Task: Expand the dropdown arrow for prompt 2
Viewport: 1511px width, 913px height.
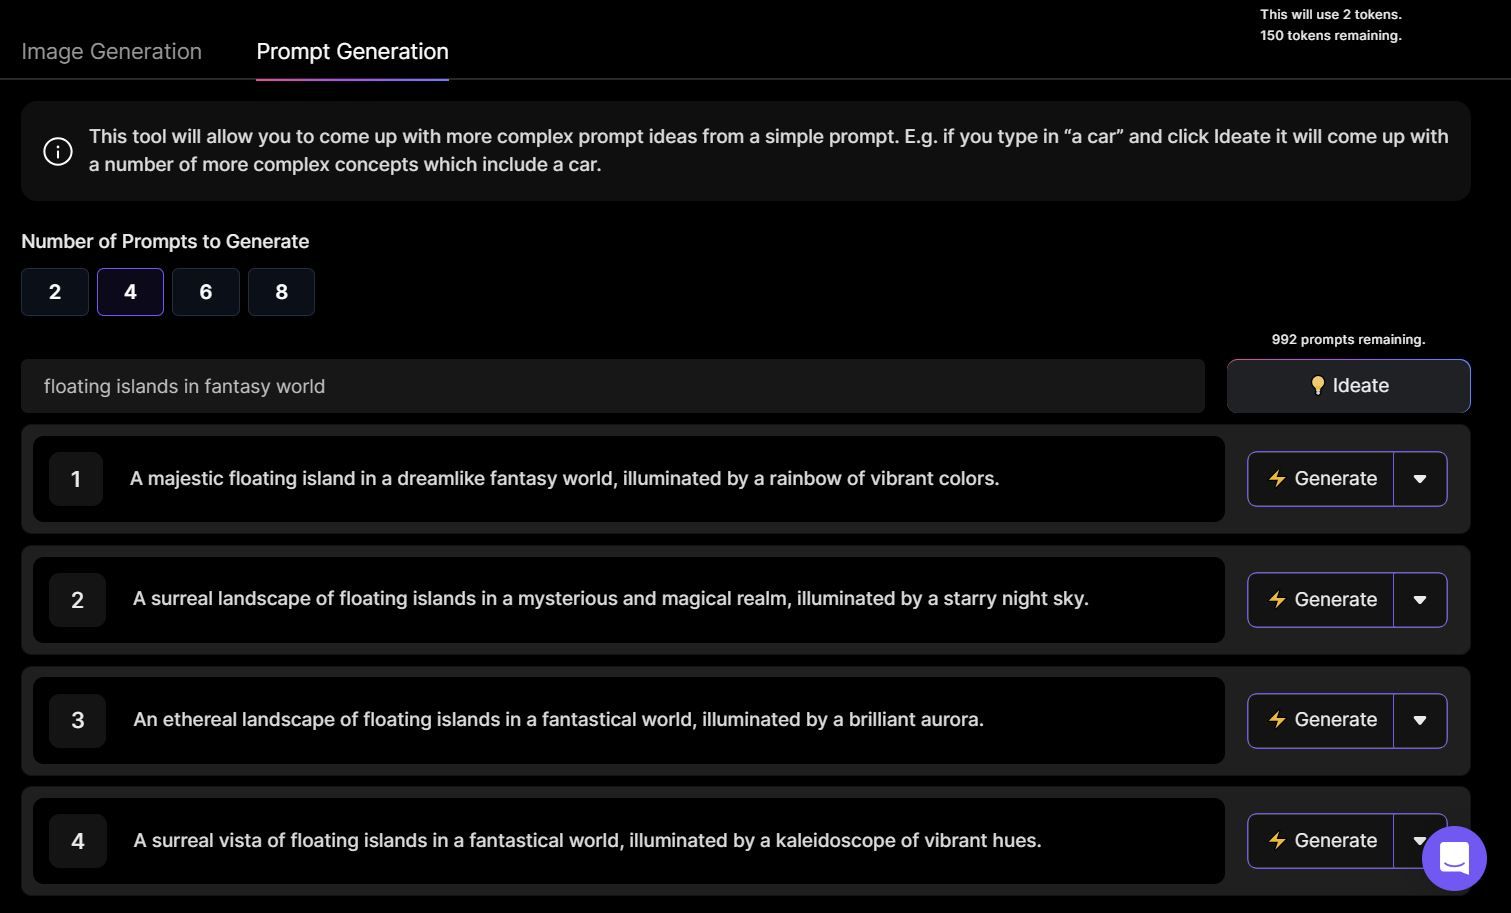Action: coord(1420,600)
